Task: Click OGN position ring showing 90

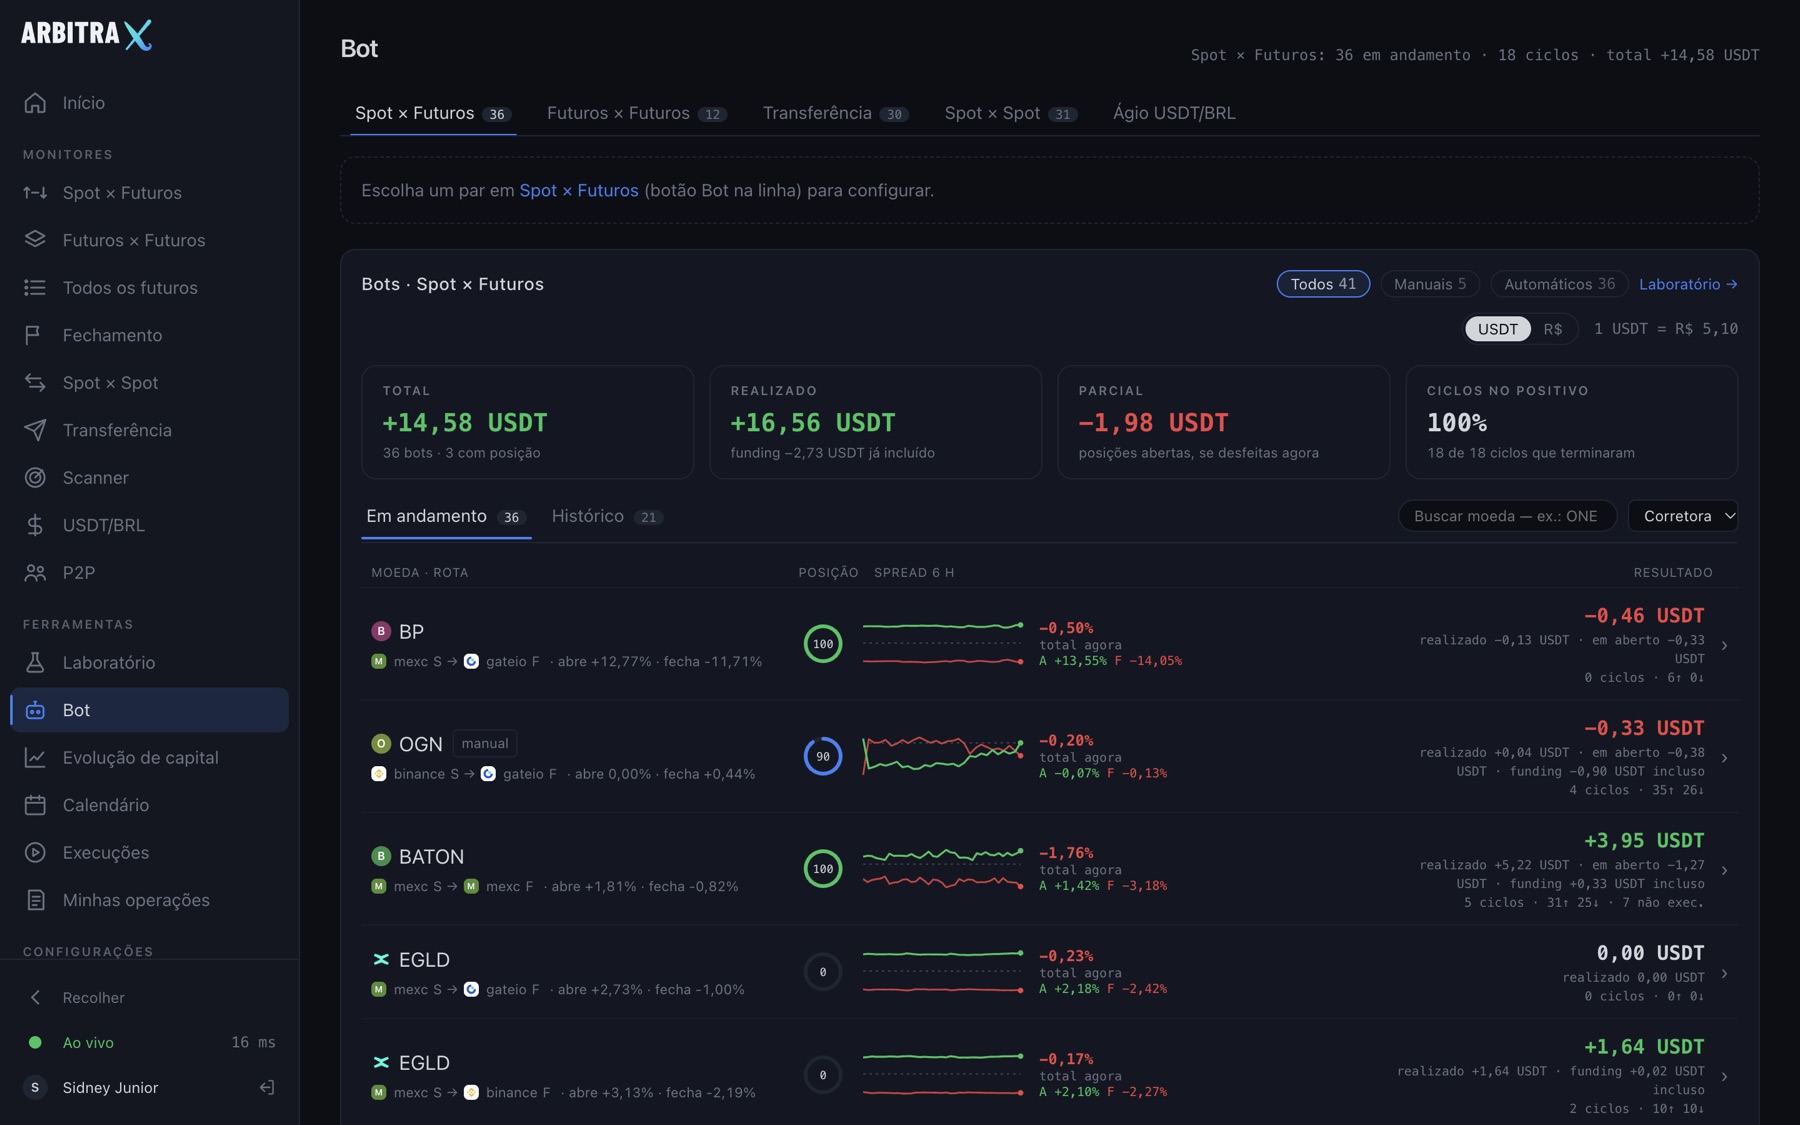Action: [823, 757]
